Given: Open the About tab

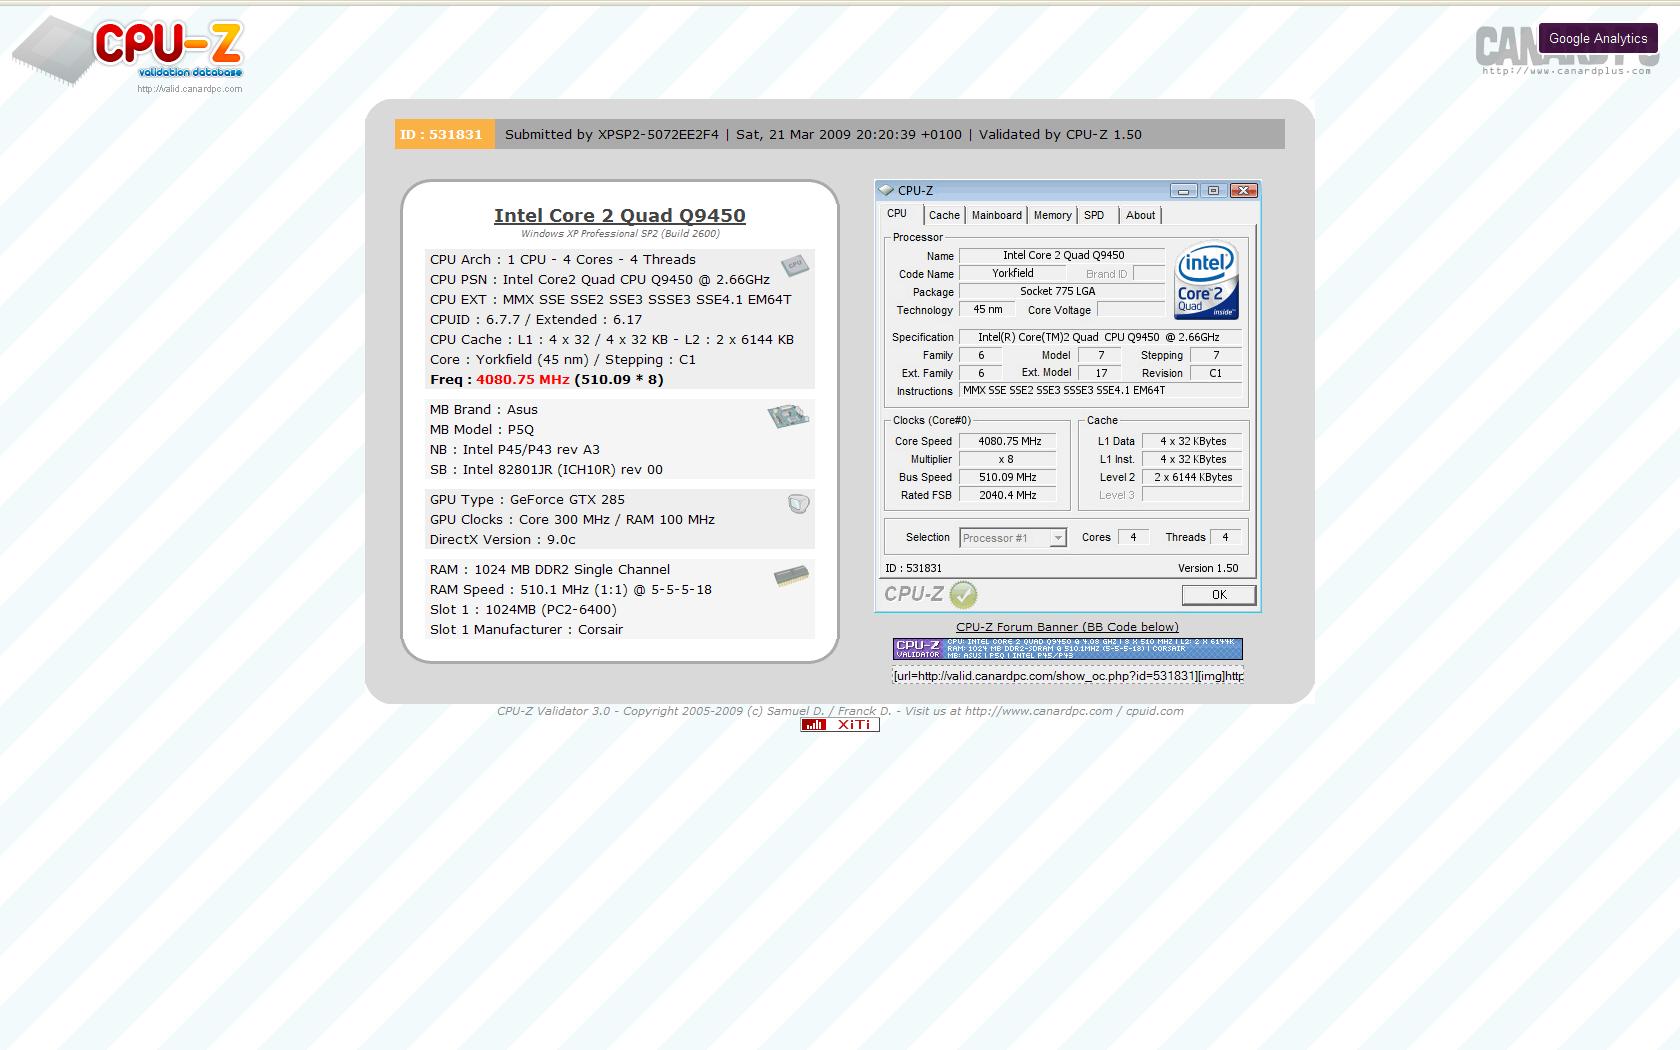Looking at the screenshot, I should [1140, 215].
